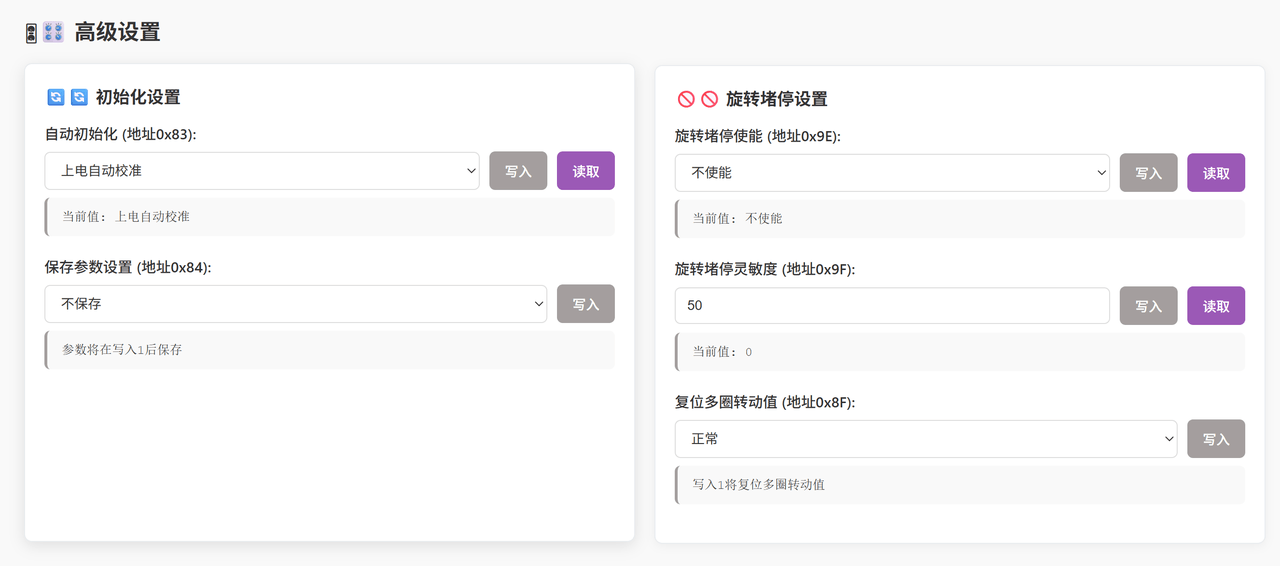Screen dimensions: 1280x566
Task: Click the first refresh icon before 初始化设置
Action: click(x=56, y=97)
